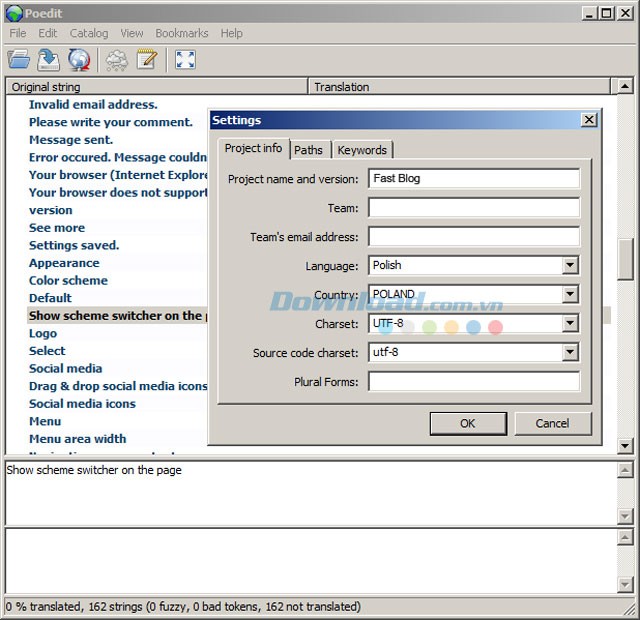
Task: Click the Update catalog globe icon
Action: coord(79,60)
